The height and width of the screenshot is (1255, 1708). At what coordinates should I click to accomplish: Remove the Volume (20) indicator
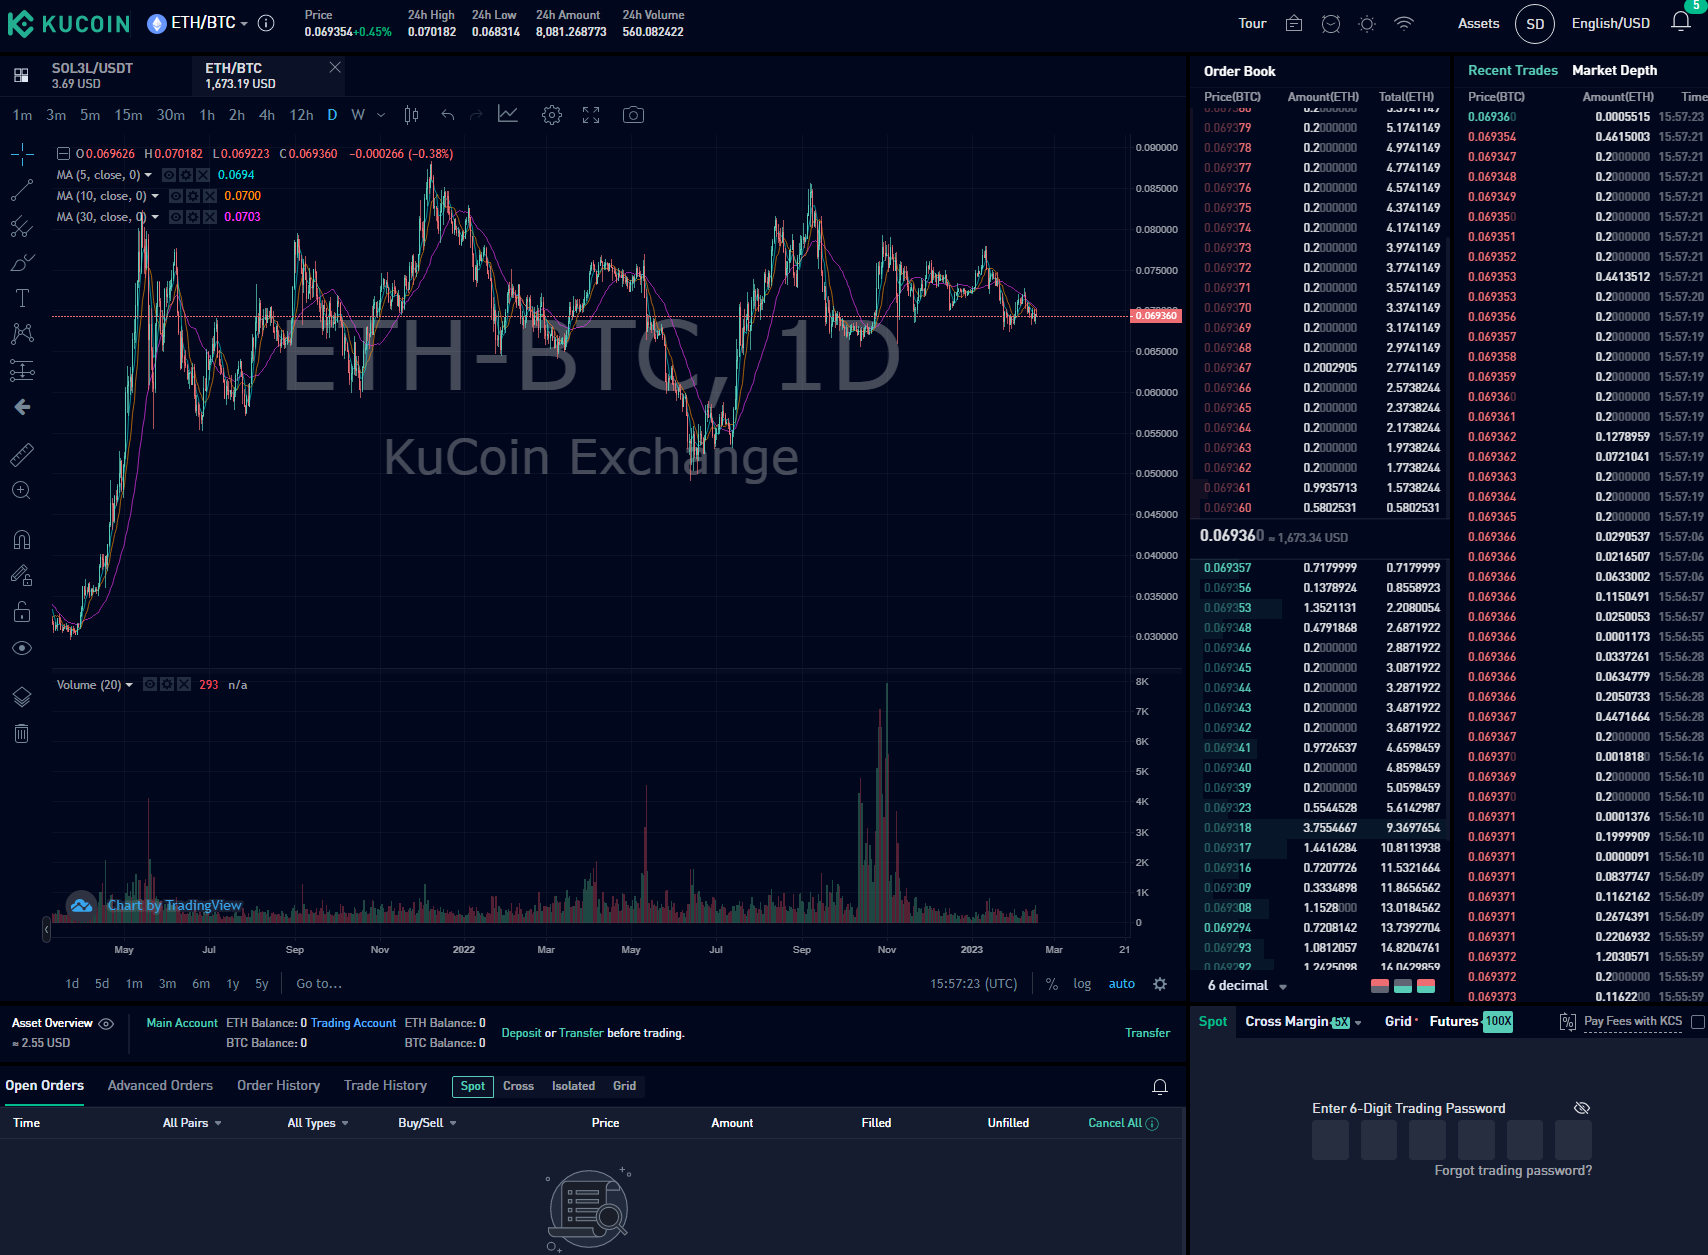point(183,685)
